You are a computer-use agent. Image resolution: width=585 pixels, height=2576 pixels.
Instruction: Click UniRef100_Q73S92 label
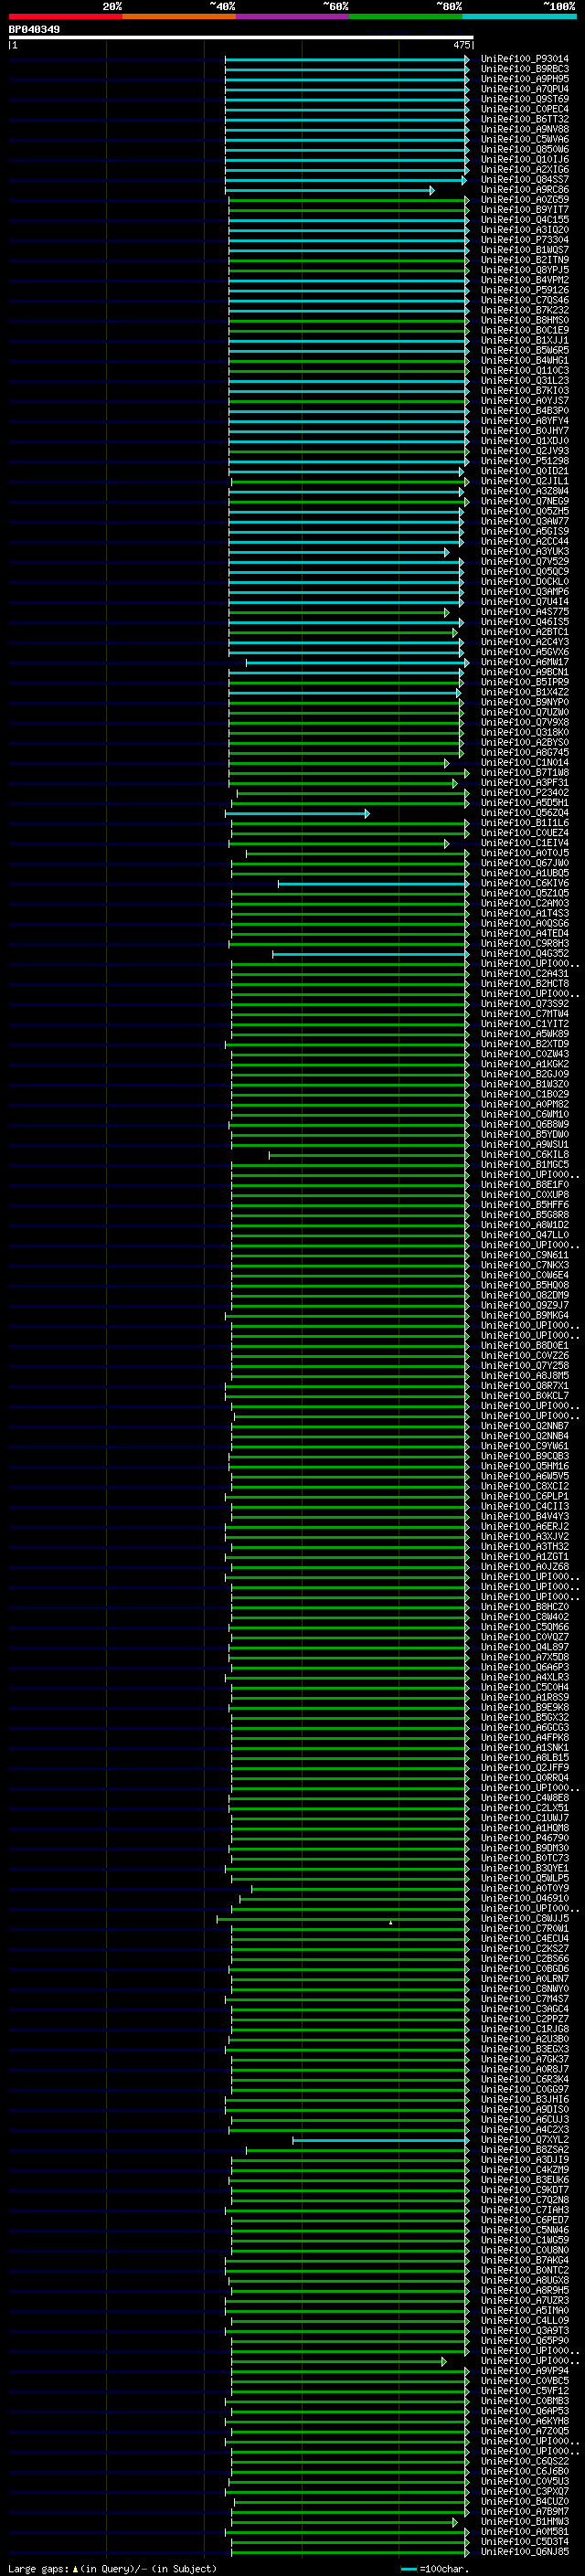(x=524, y=1003)
